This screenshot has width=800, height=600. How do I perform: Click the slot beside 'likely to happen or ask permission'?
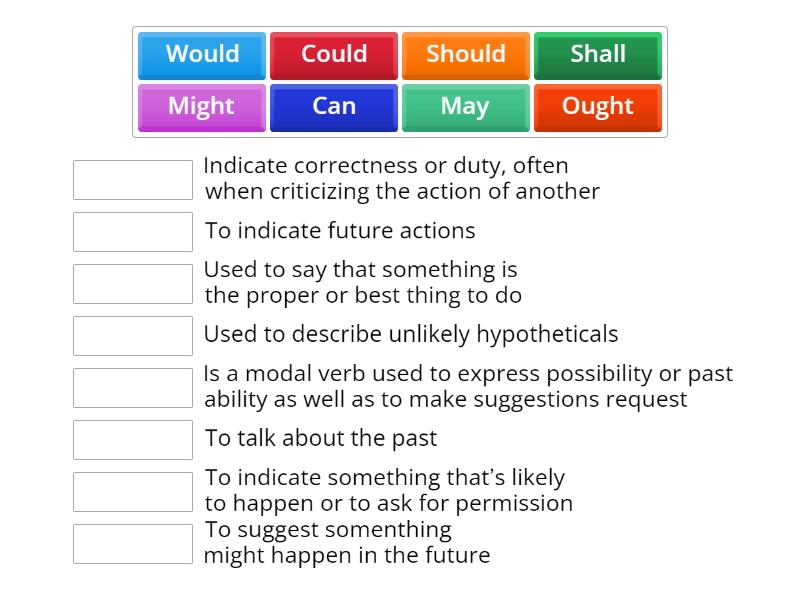132,490
